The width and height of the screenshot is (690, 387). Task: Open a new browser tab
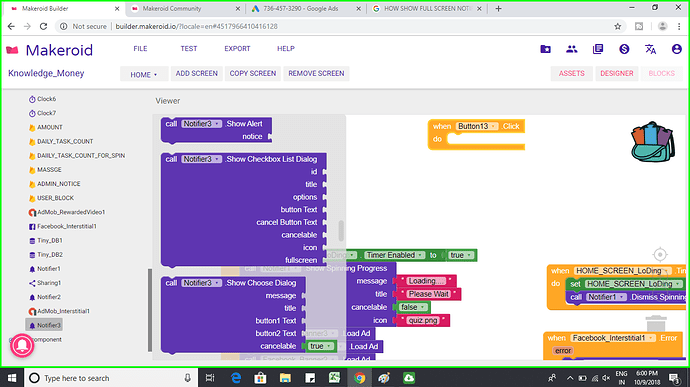(x=498, y=8)
